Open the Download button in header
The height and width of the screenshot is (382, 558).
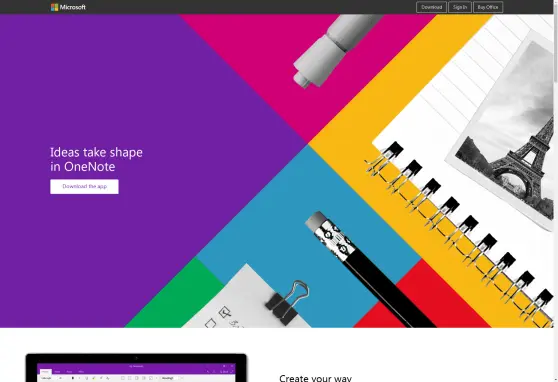pos(431,7)
